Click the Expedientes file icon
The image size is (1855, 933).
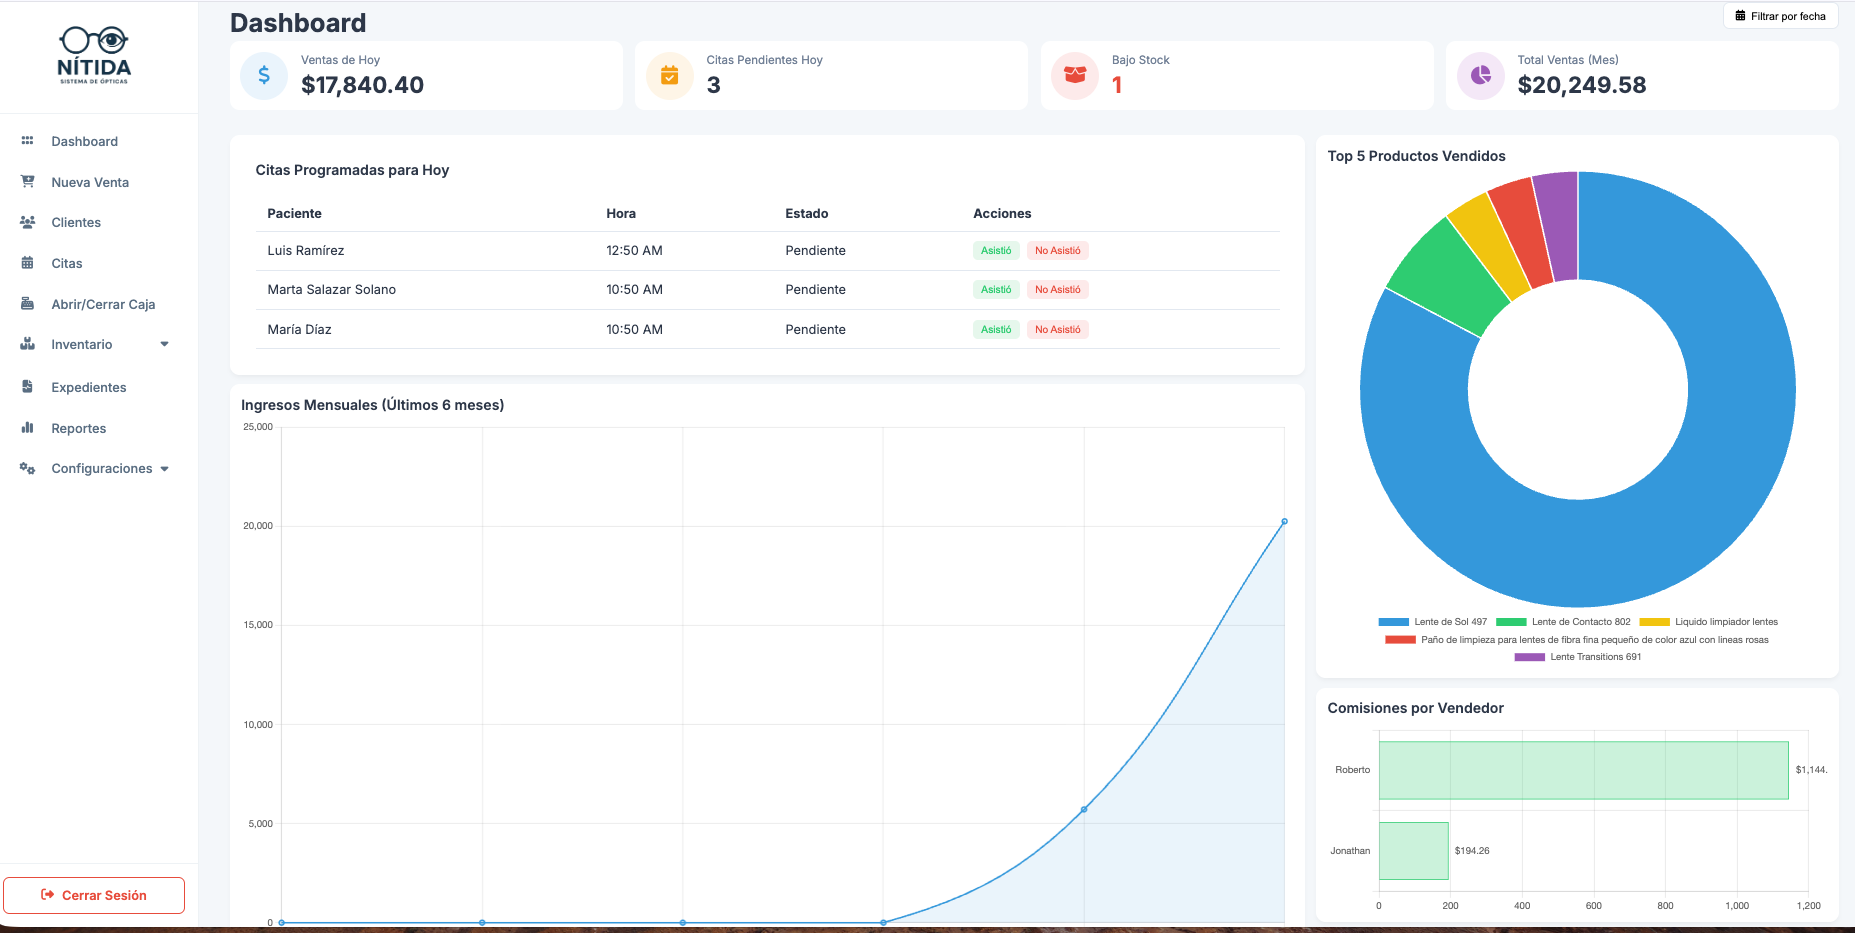pos(28,387)
